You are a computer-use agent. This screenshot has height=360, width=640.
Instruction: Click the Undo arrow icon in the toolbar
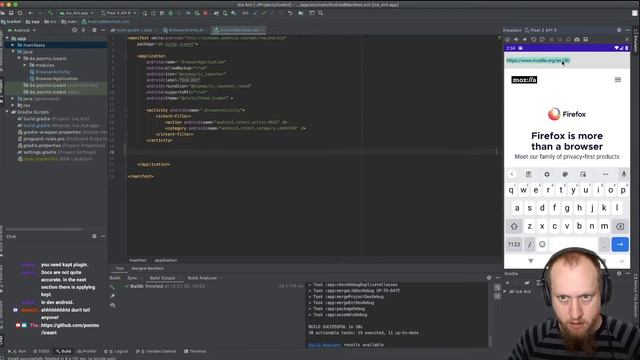coord(290,13)
